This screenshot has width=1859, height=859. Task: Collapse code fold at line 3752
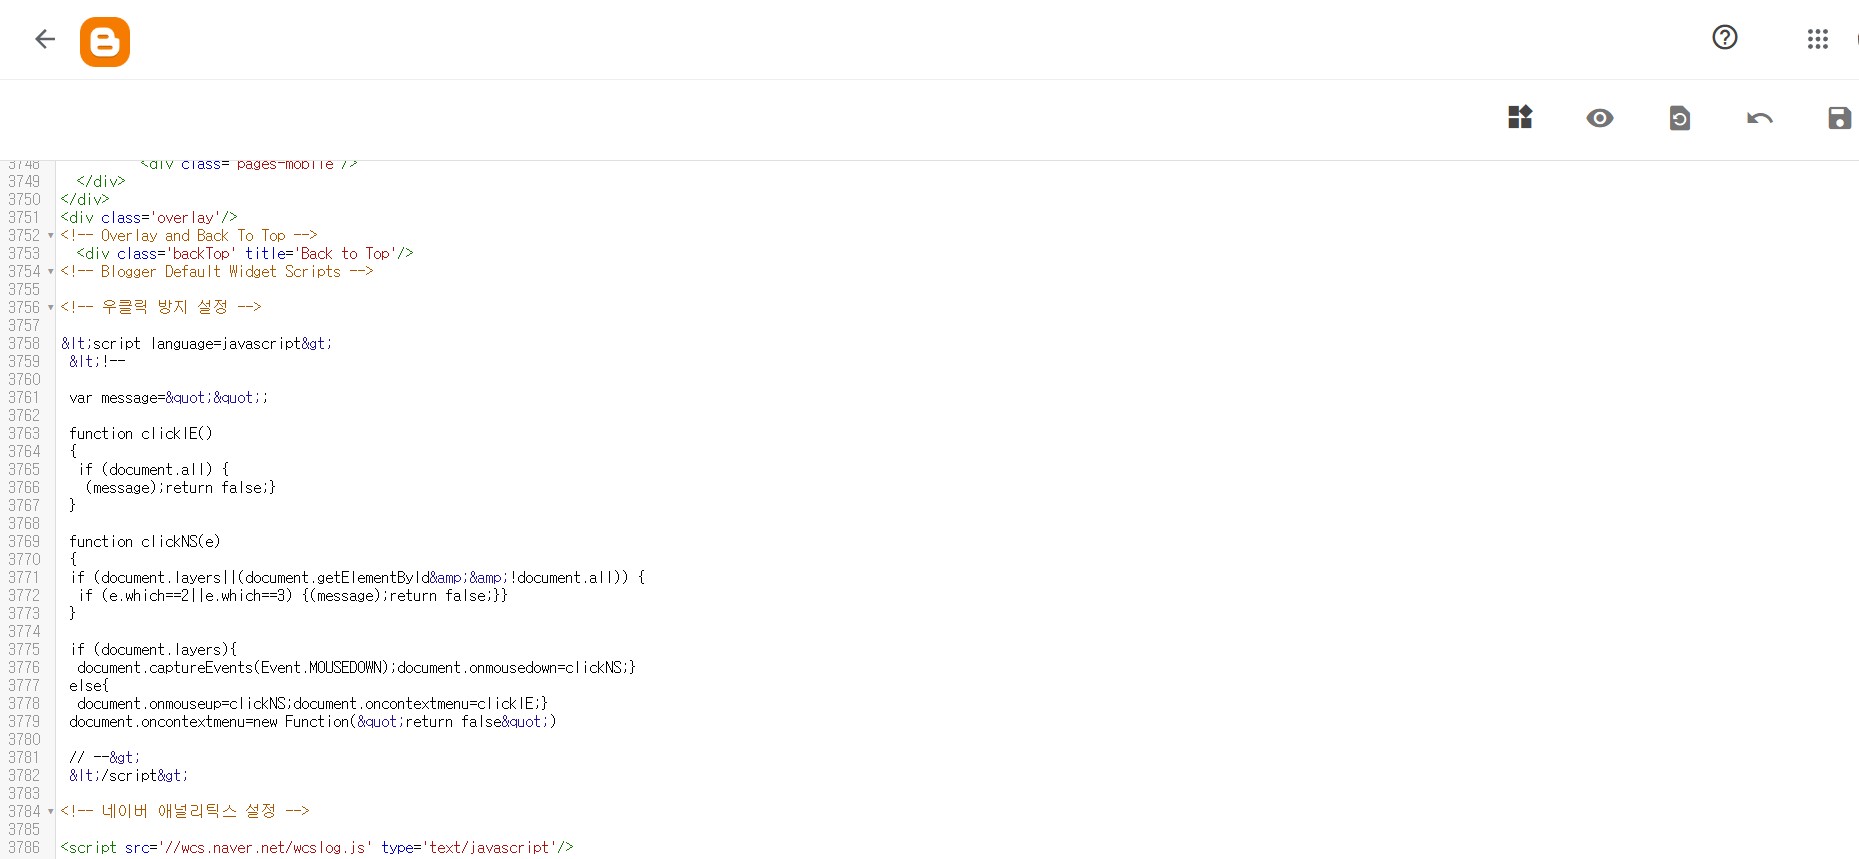pos(50,236)
